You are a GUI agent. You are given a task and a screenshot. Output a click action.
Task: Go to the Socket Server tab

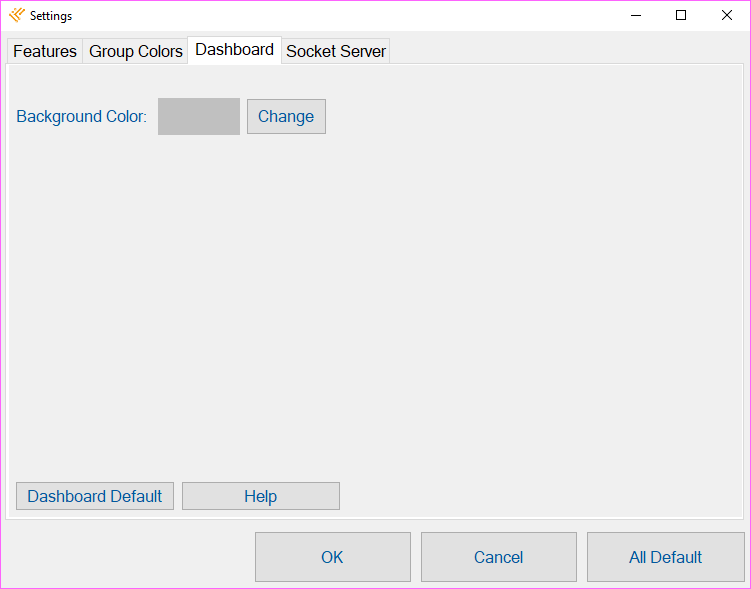point(336,51)
